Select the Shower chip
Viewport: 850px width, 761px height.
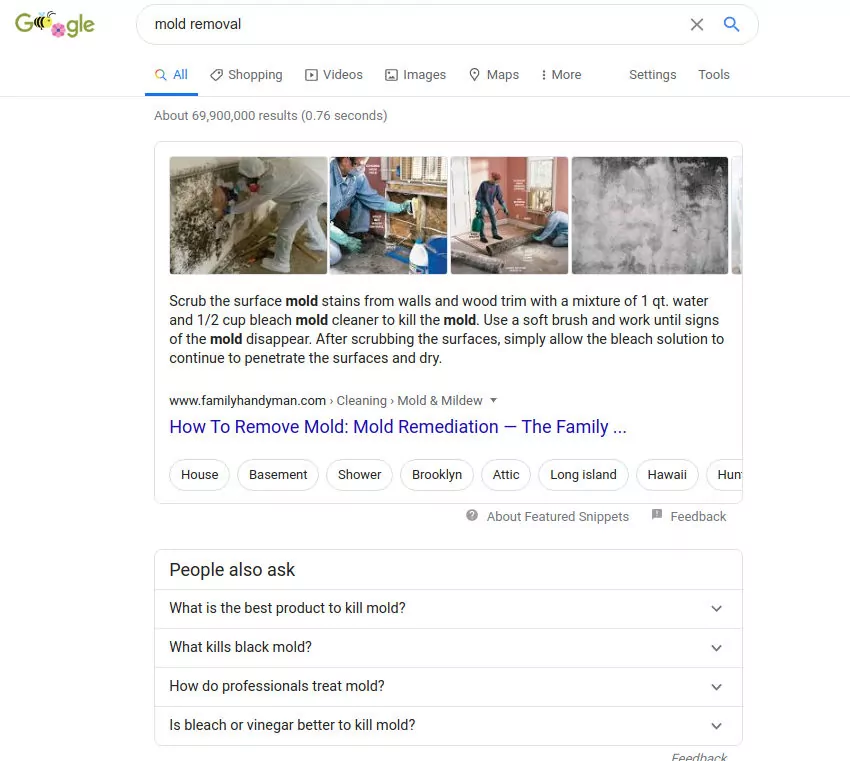(x=359, y=475)
